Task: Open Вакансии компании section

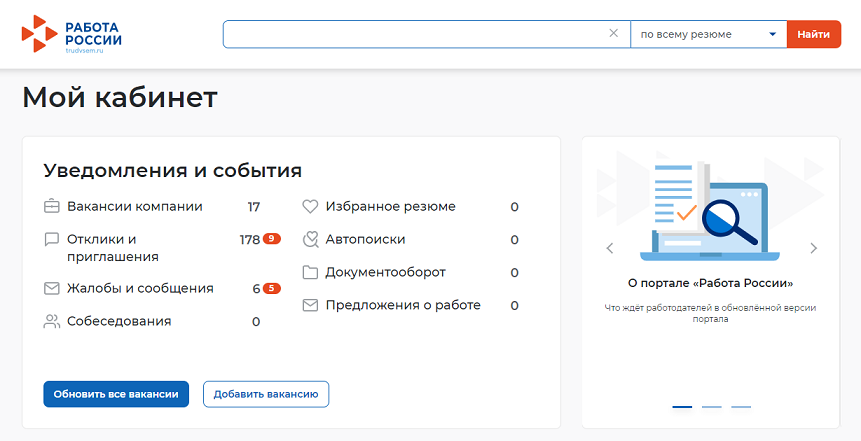Action: [x=134, y=207]
